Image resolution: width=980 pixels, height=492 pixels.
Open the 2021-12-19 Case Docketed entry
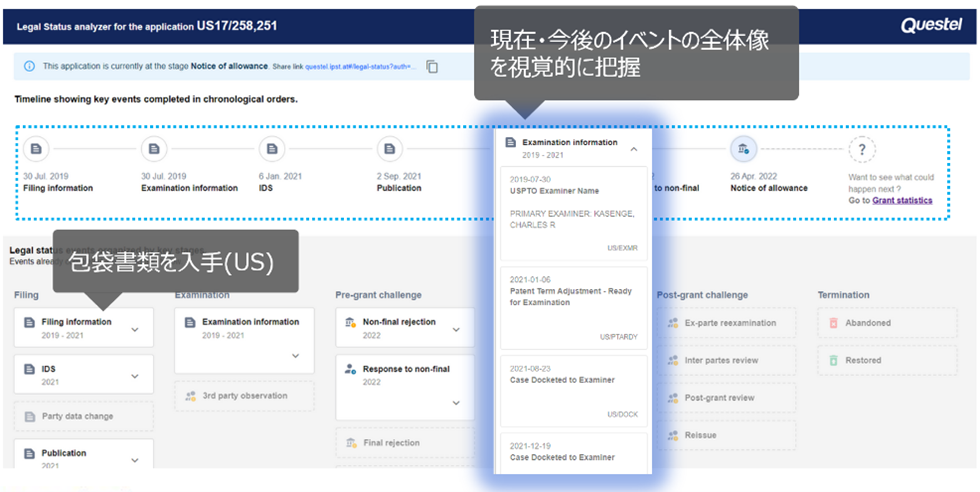574,453
